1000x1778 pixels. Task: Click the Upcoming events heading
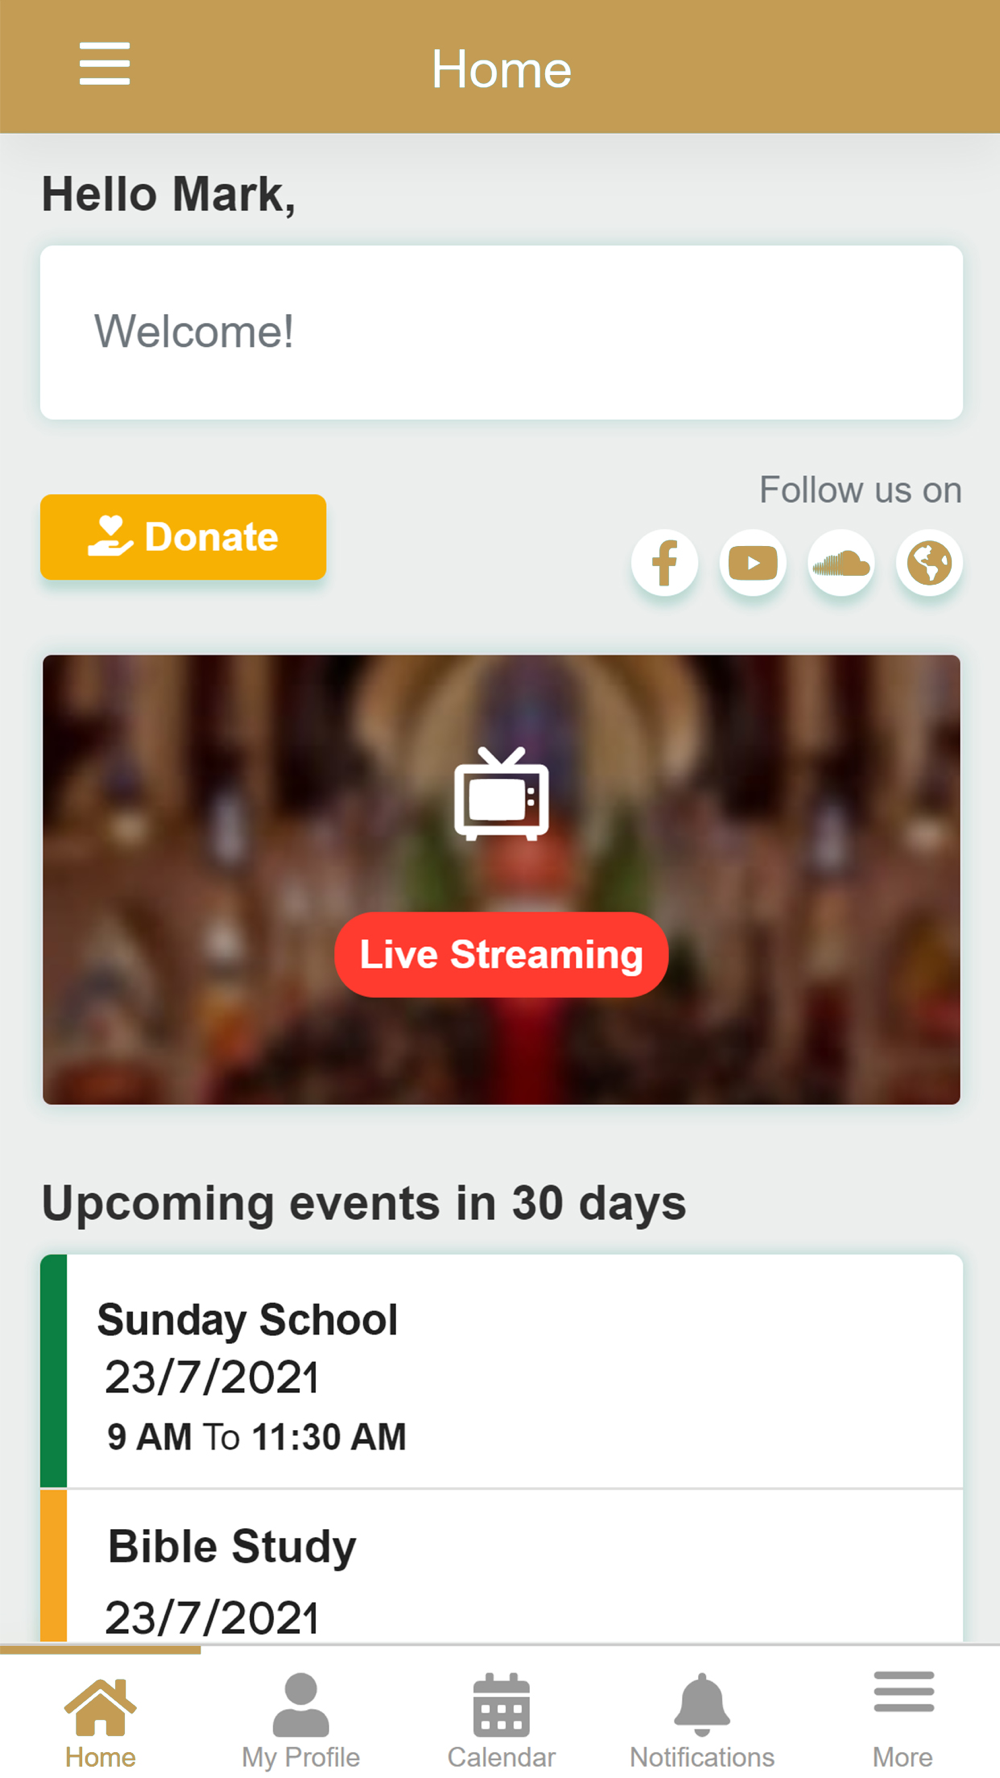pos(363,1203)
